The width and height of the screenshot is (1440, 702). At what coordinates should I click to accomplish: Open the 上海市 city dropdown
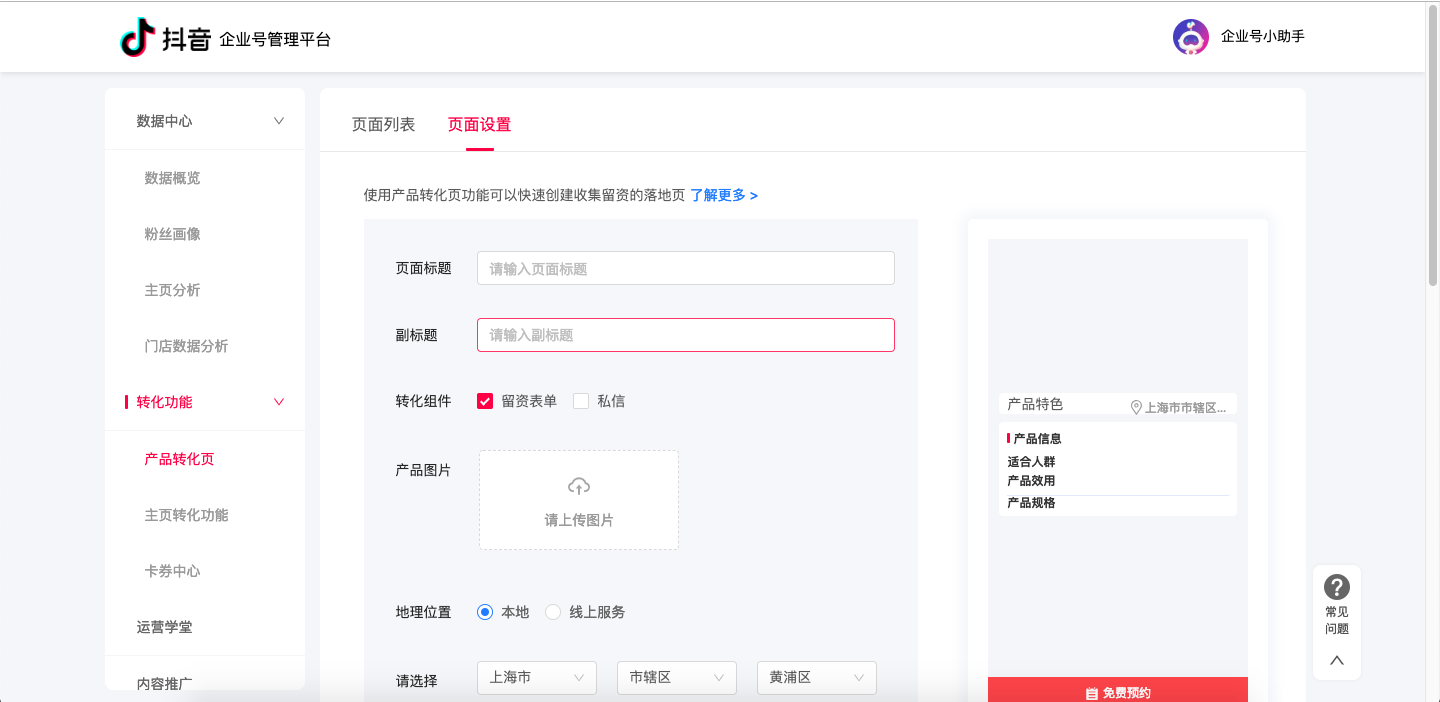(x=536, y=677)
